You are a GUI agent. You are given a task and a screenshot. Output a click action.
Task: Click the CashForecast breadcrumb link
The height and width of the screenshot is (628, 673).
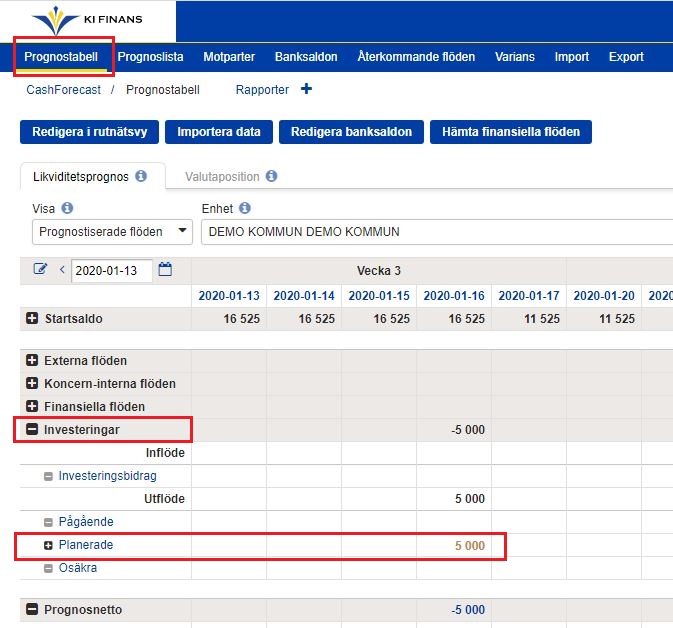64,90
